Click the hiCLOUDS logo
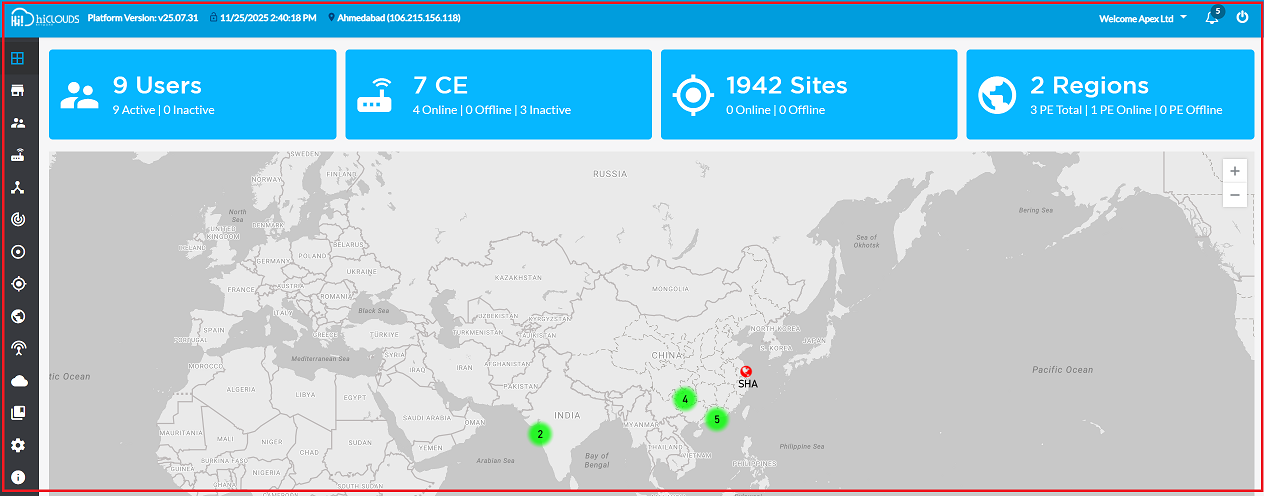This screenshot has width=1264, height=496. pos(45,18)
